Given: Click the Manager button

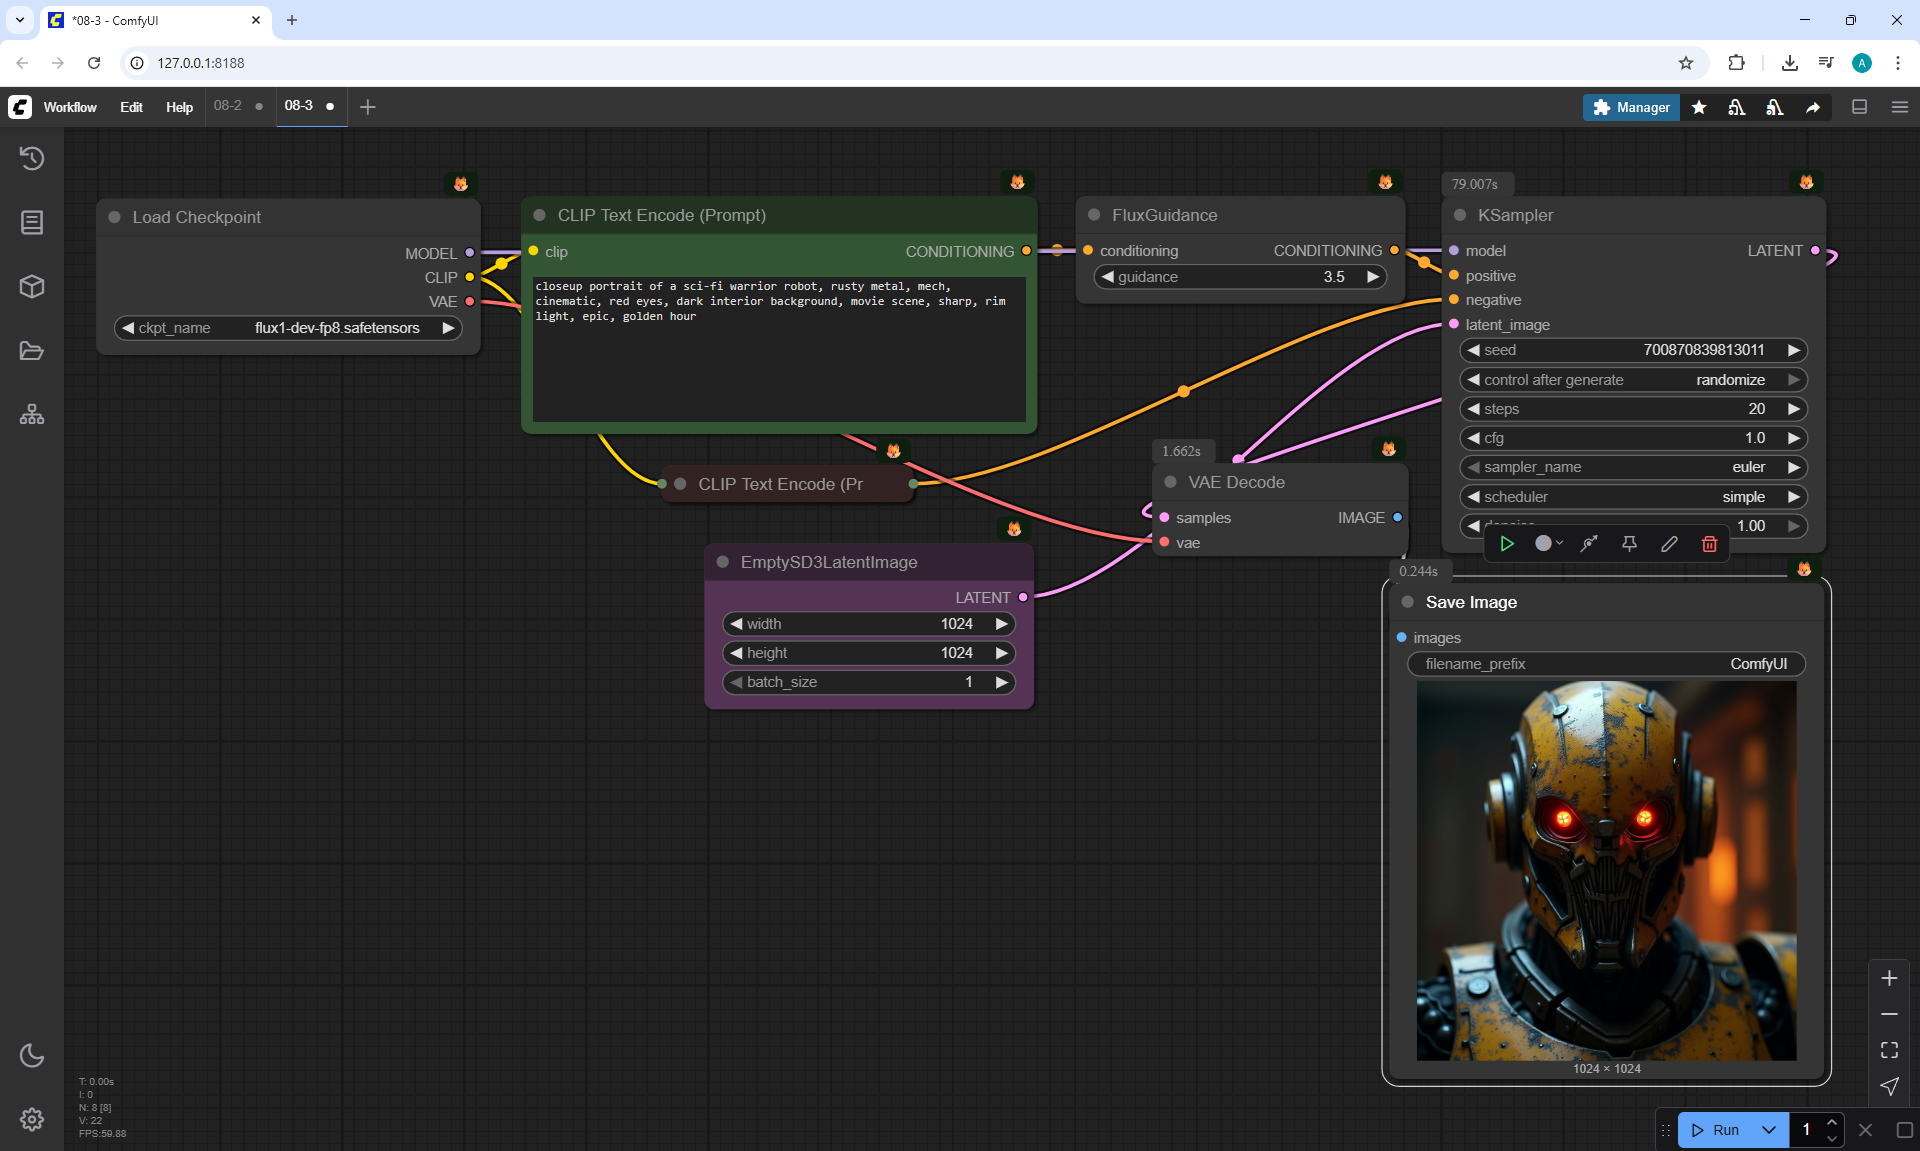Looking at the screenshot, I should (x=1631, y=107).
